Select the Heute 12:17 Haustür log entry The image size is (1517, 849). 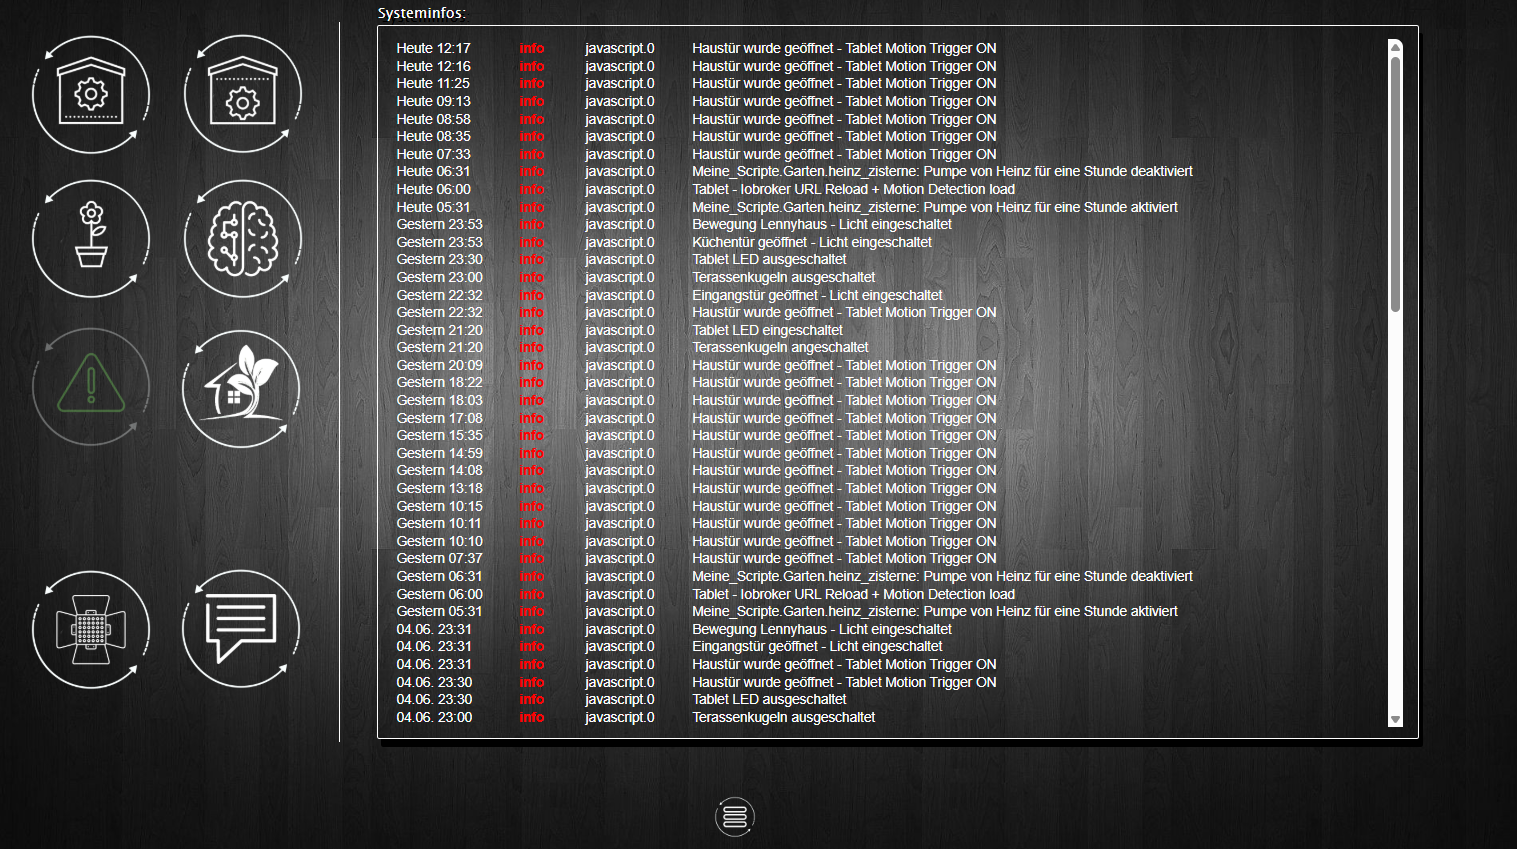(843, 48)
